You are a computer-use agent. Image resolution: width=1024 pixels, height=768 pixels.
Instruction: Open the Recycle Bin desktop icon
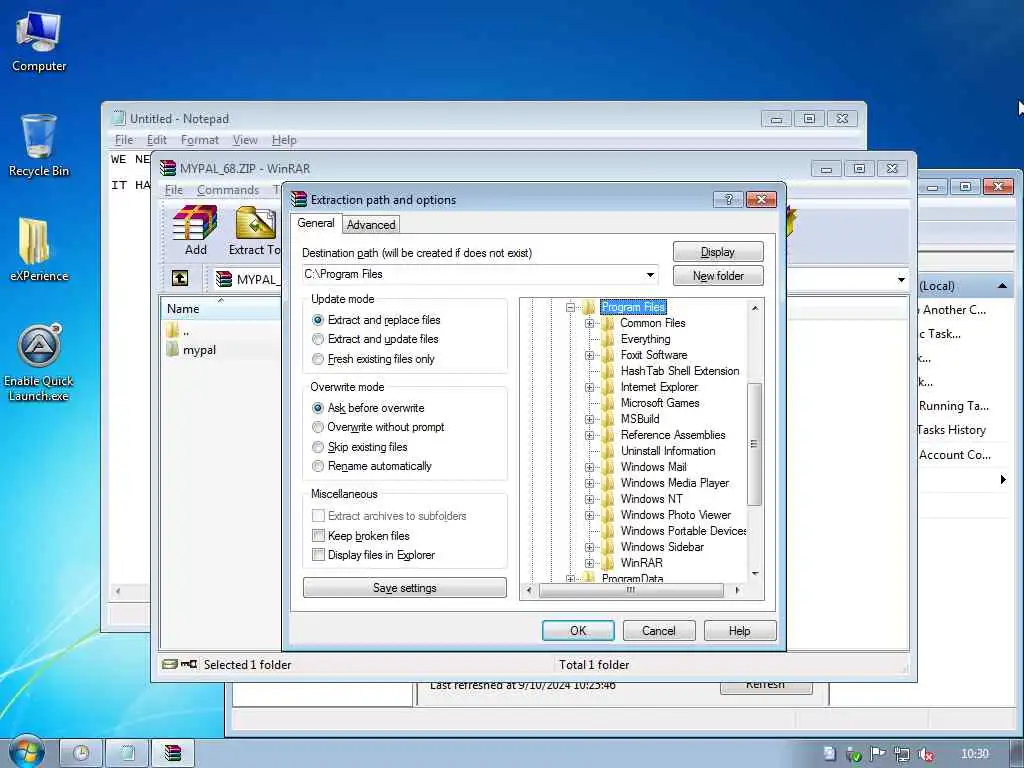[x=39, y=145]
